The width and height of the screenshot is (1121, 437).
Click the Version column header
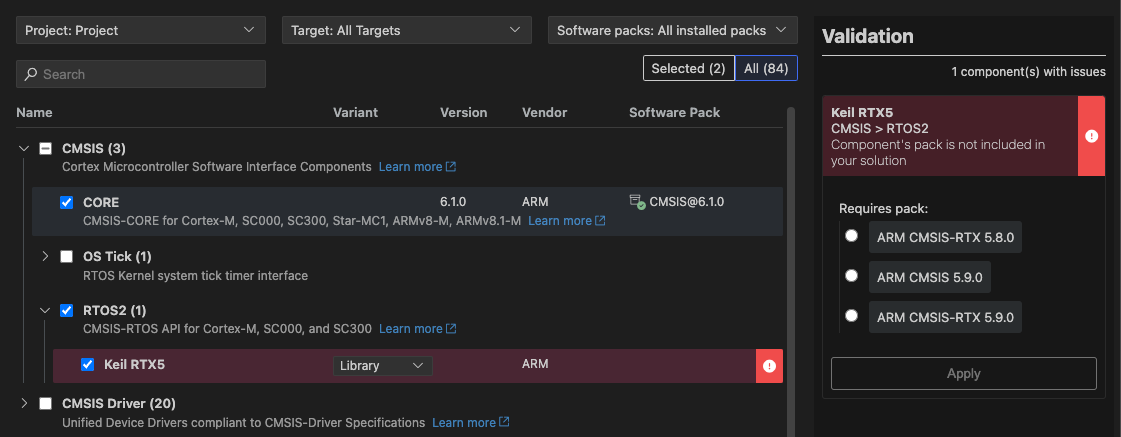463,113
